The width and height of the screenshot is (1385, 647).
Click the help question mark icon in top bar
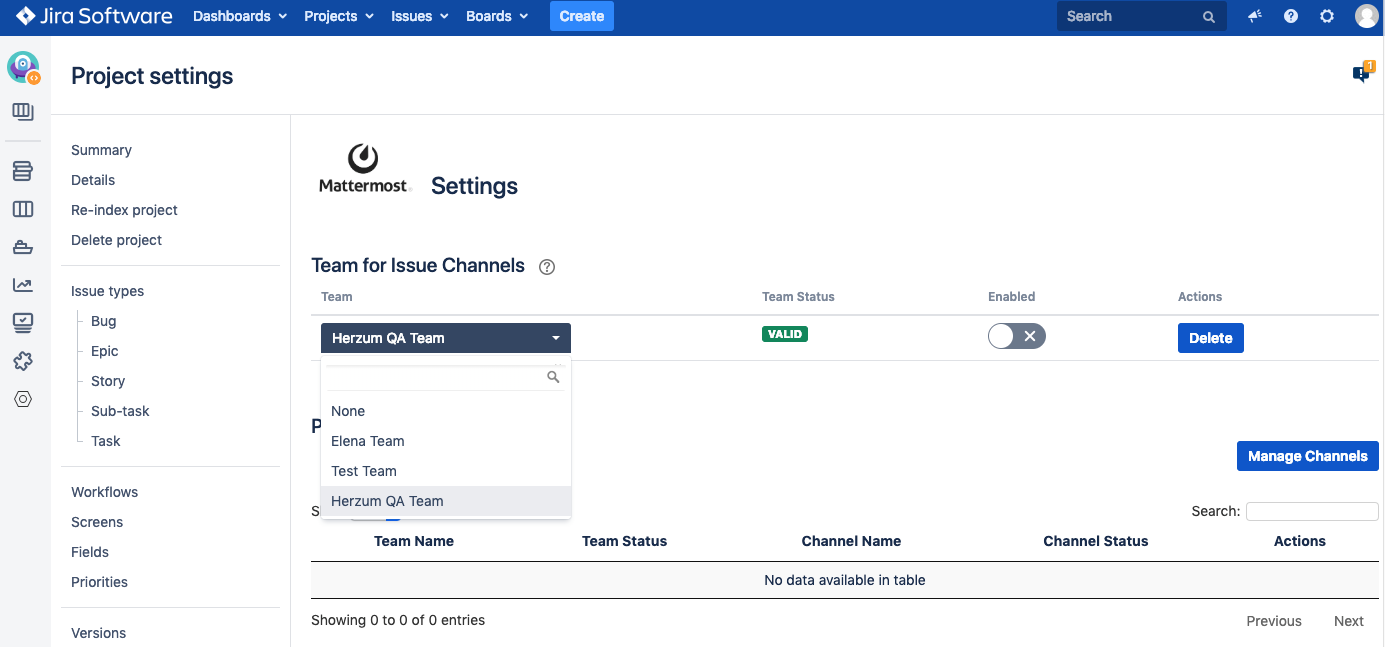tap(1291, 16)
